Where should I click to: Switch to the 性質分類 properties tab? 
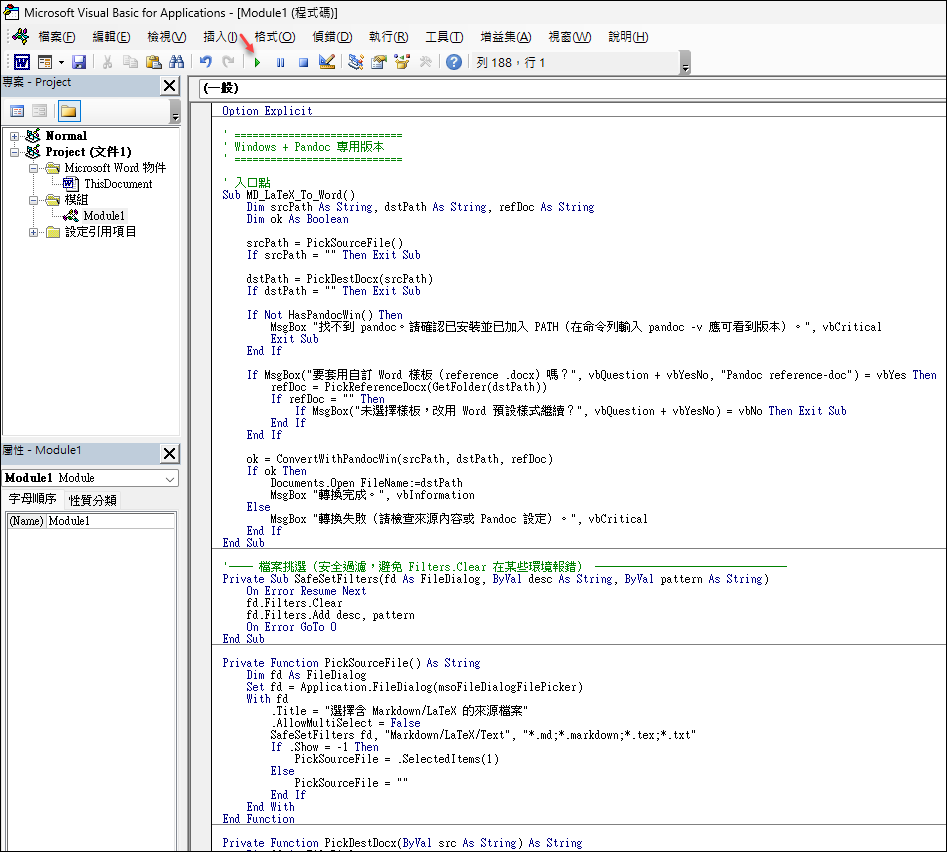coord(92,500)
